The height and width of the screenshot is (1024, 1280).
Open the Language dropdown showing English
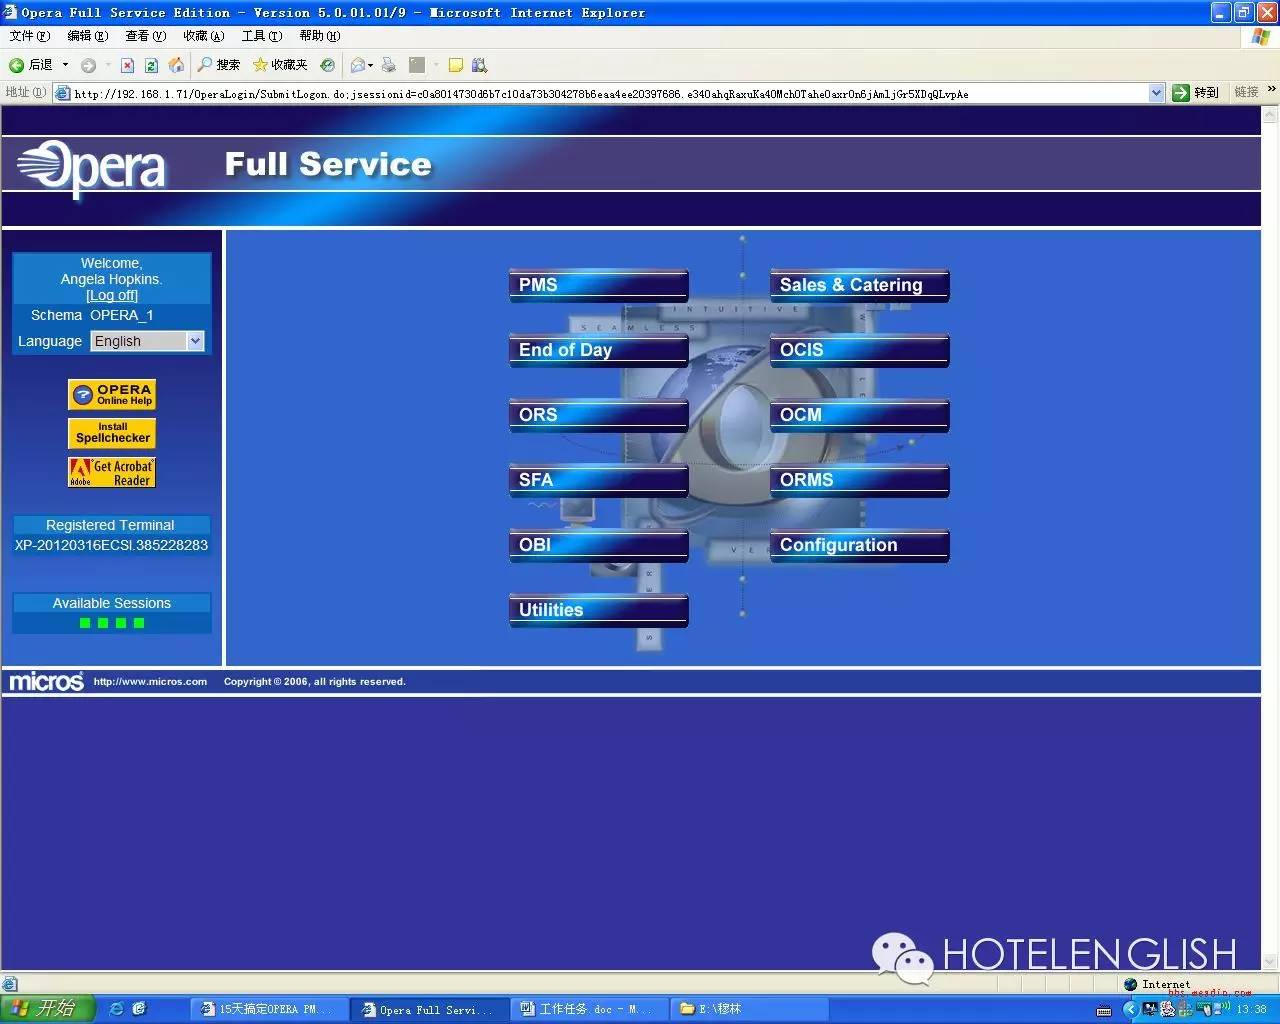pos(148,341)
